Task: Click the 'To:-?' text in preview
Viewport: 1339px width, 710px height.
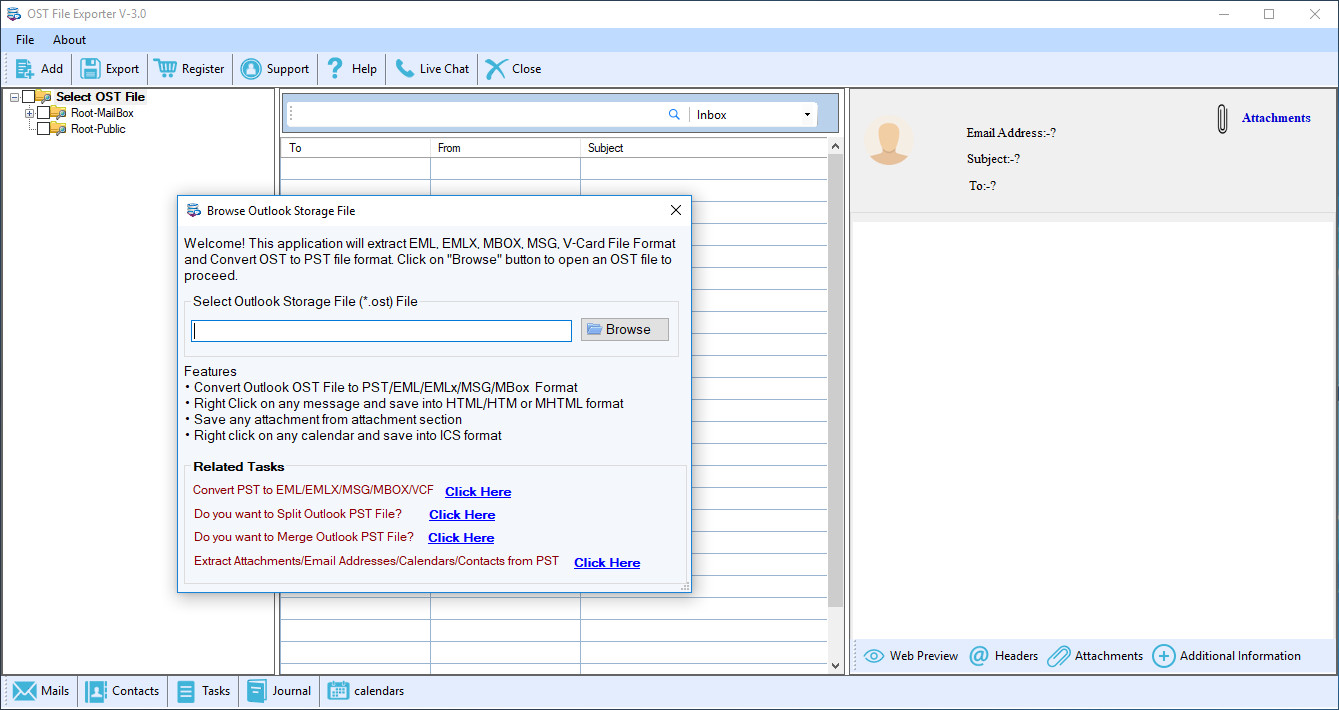Action: click(x=982, y=186)
